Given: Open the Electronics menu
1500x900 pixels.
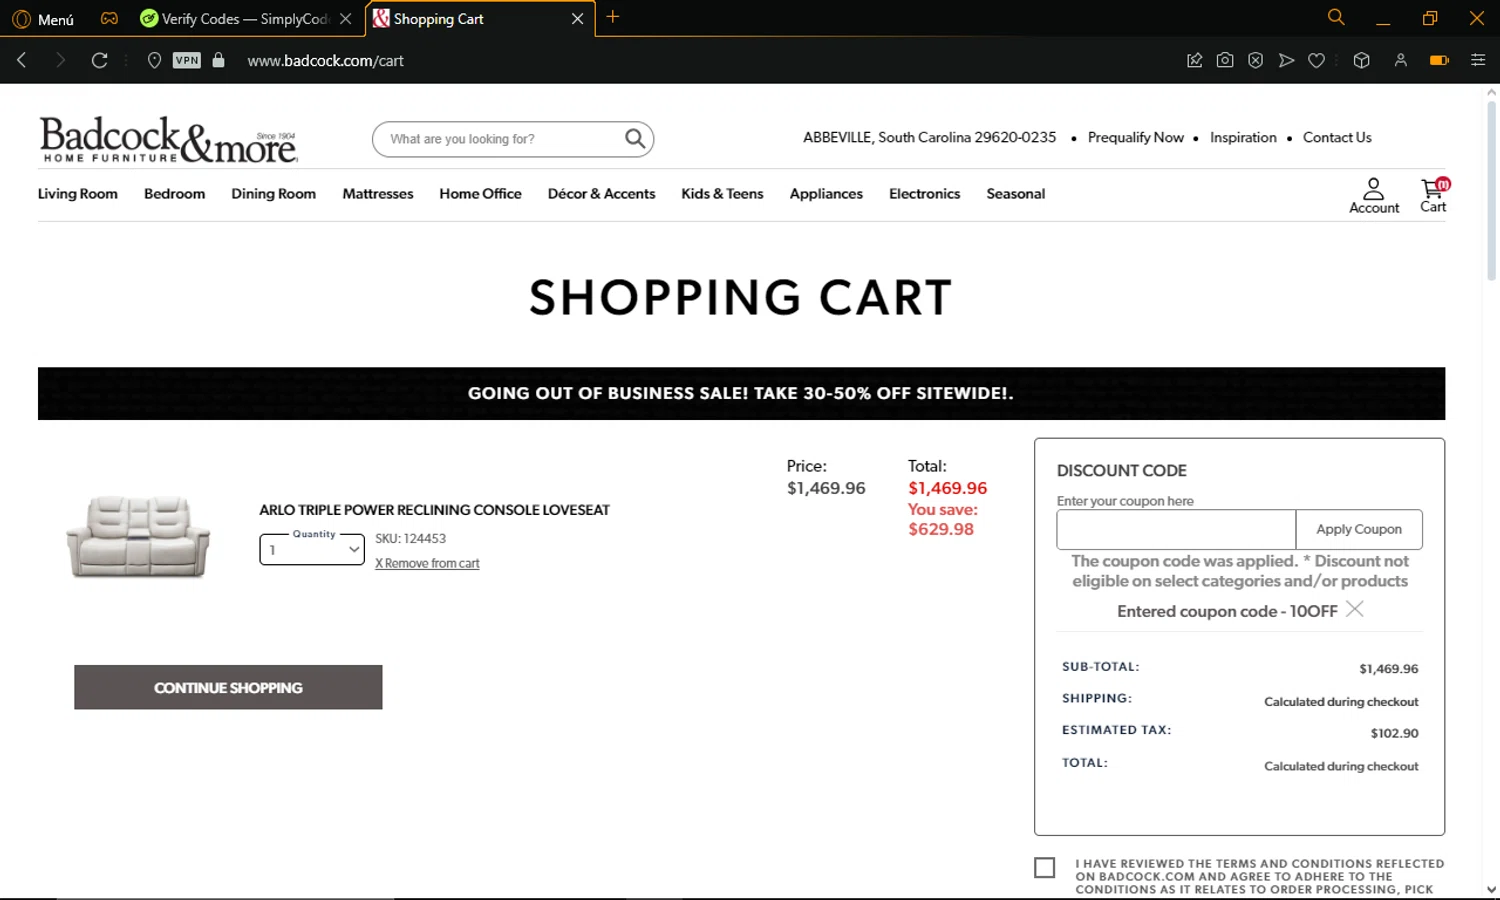Looking at the screenshot, I should pos(924,194).
